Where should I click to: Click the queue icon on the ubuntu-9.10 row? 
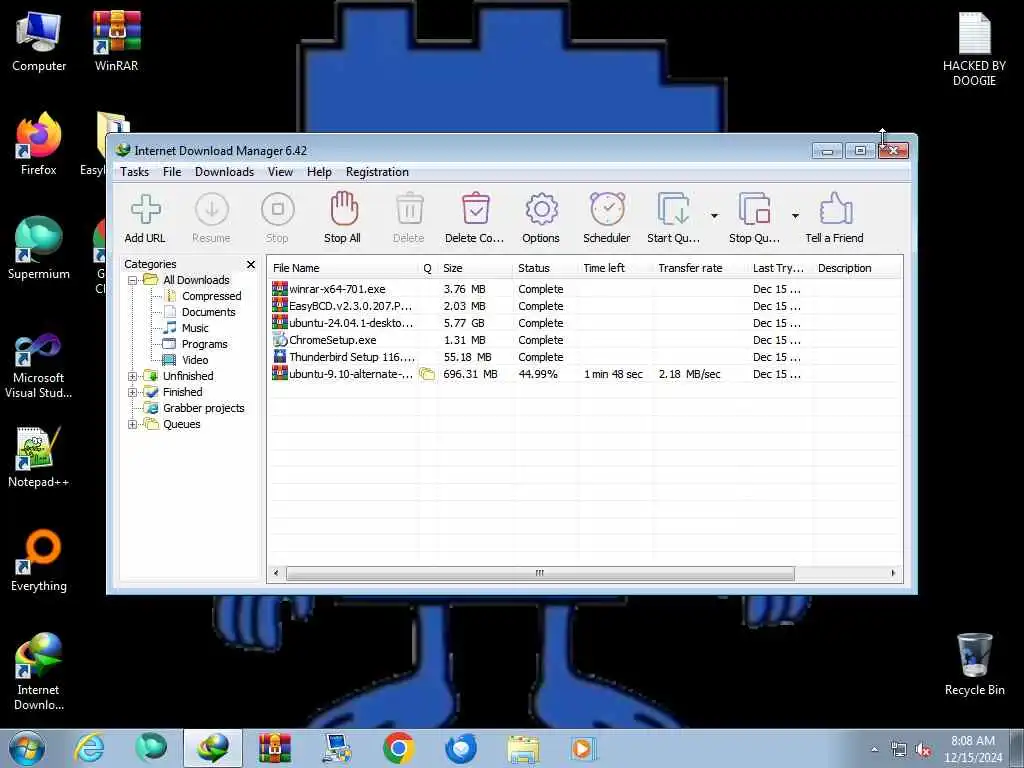click(x=427, y=374)
